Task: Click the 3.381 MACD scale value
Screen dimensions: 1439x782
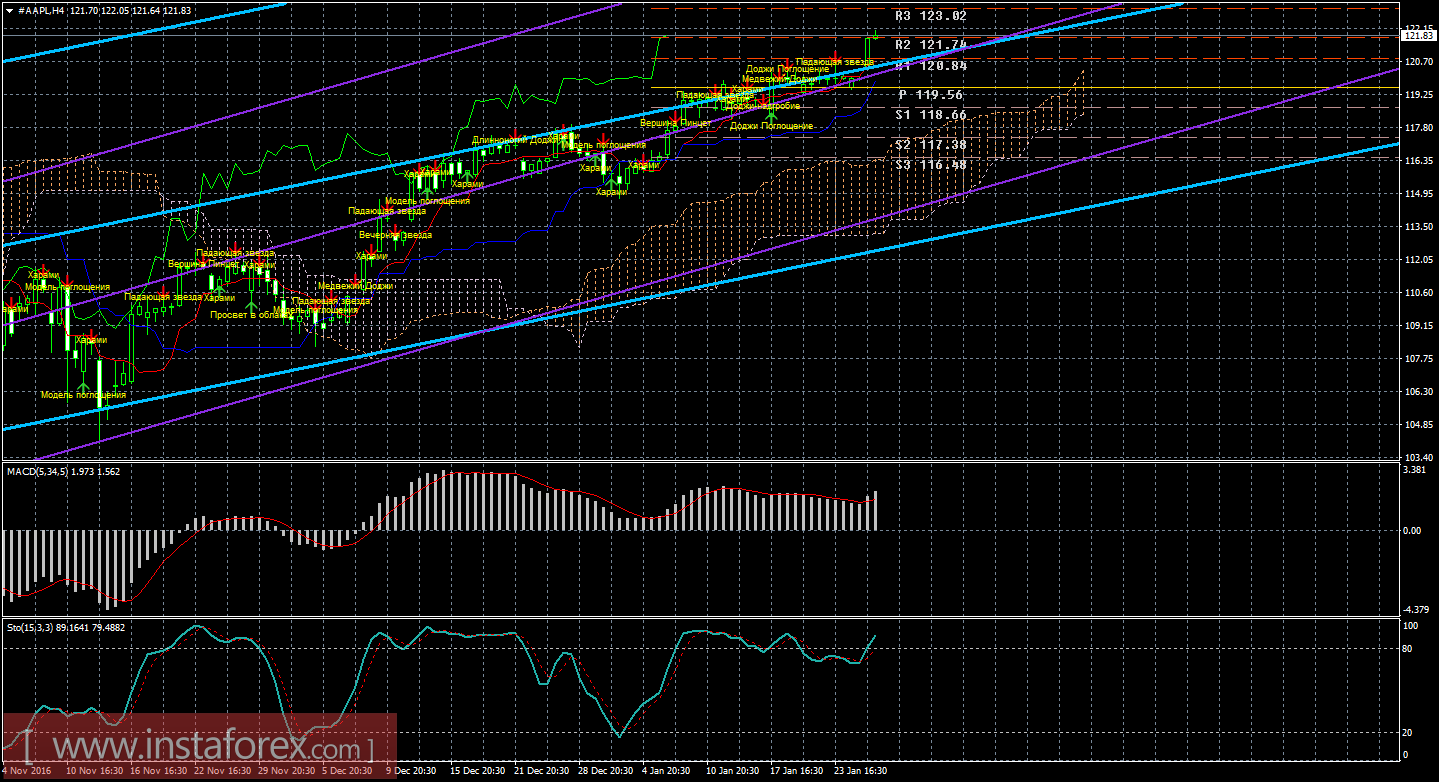Action: tap(1413, 469)
